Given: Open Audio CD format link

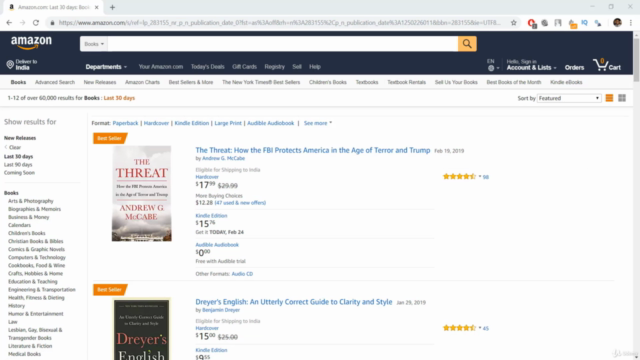Looking at the screenshot, I should click(x=242, y=274).
